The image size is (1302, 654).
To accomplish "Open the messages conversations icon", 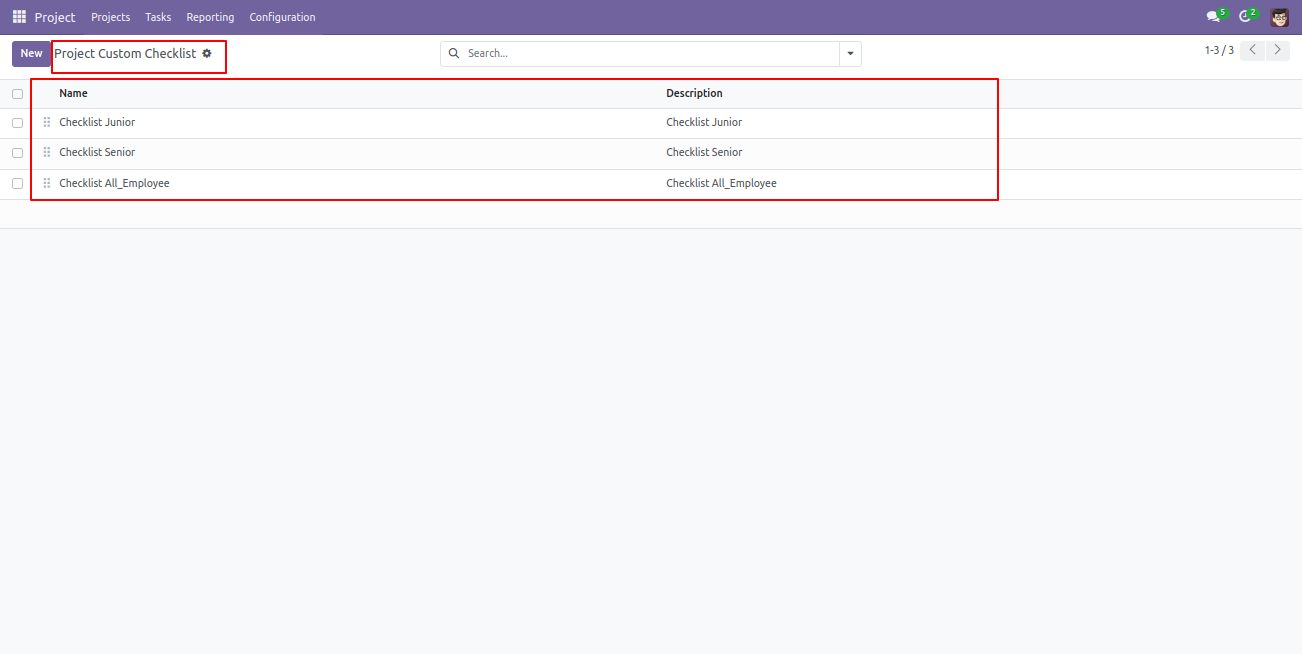I will 1215,16.
